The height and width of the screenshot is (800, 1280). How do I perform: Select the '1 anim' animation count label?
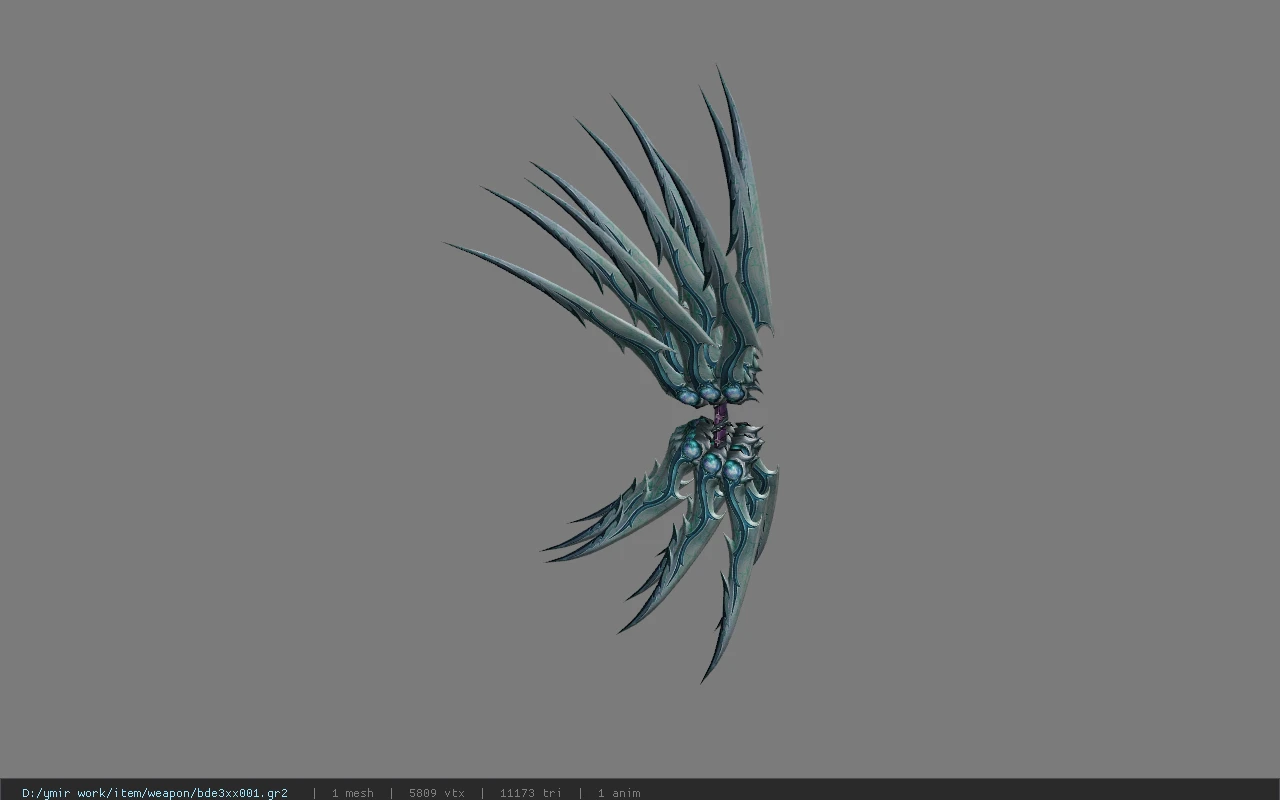click(619, 793)
